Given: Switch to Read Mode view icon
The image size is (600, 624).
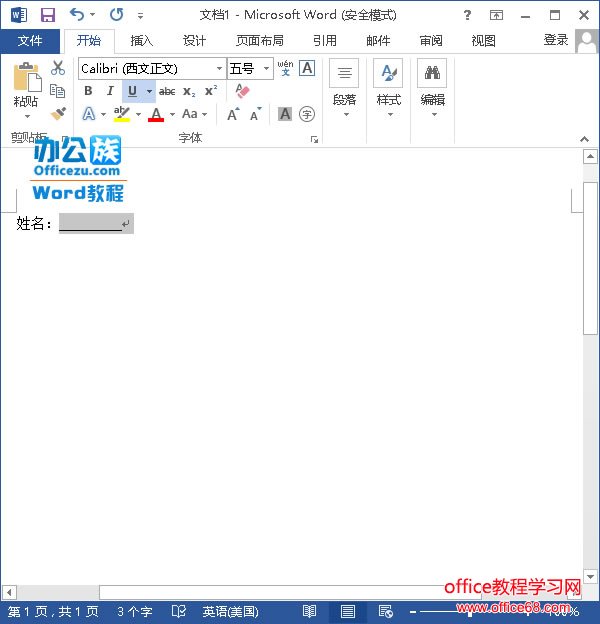Looking at the screenshot, I should tap(309, 611).
